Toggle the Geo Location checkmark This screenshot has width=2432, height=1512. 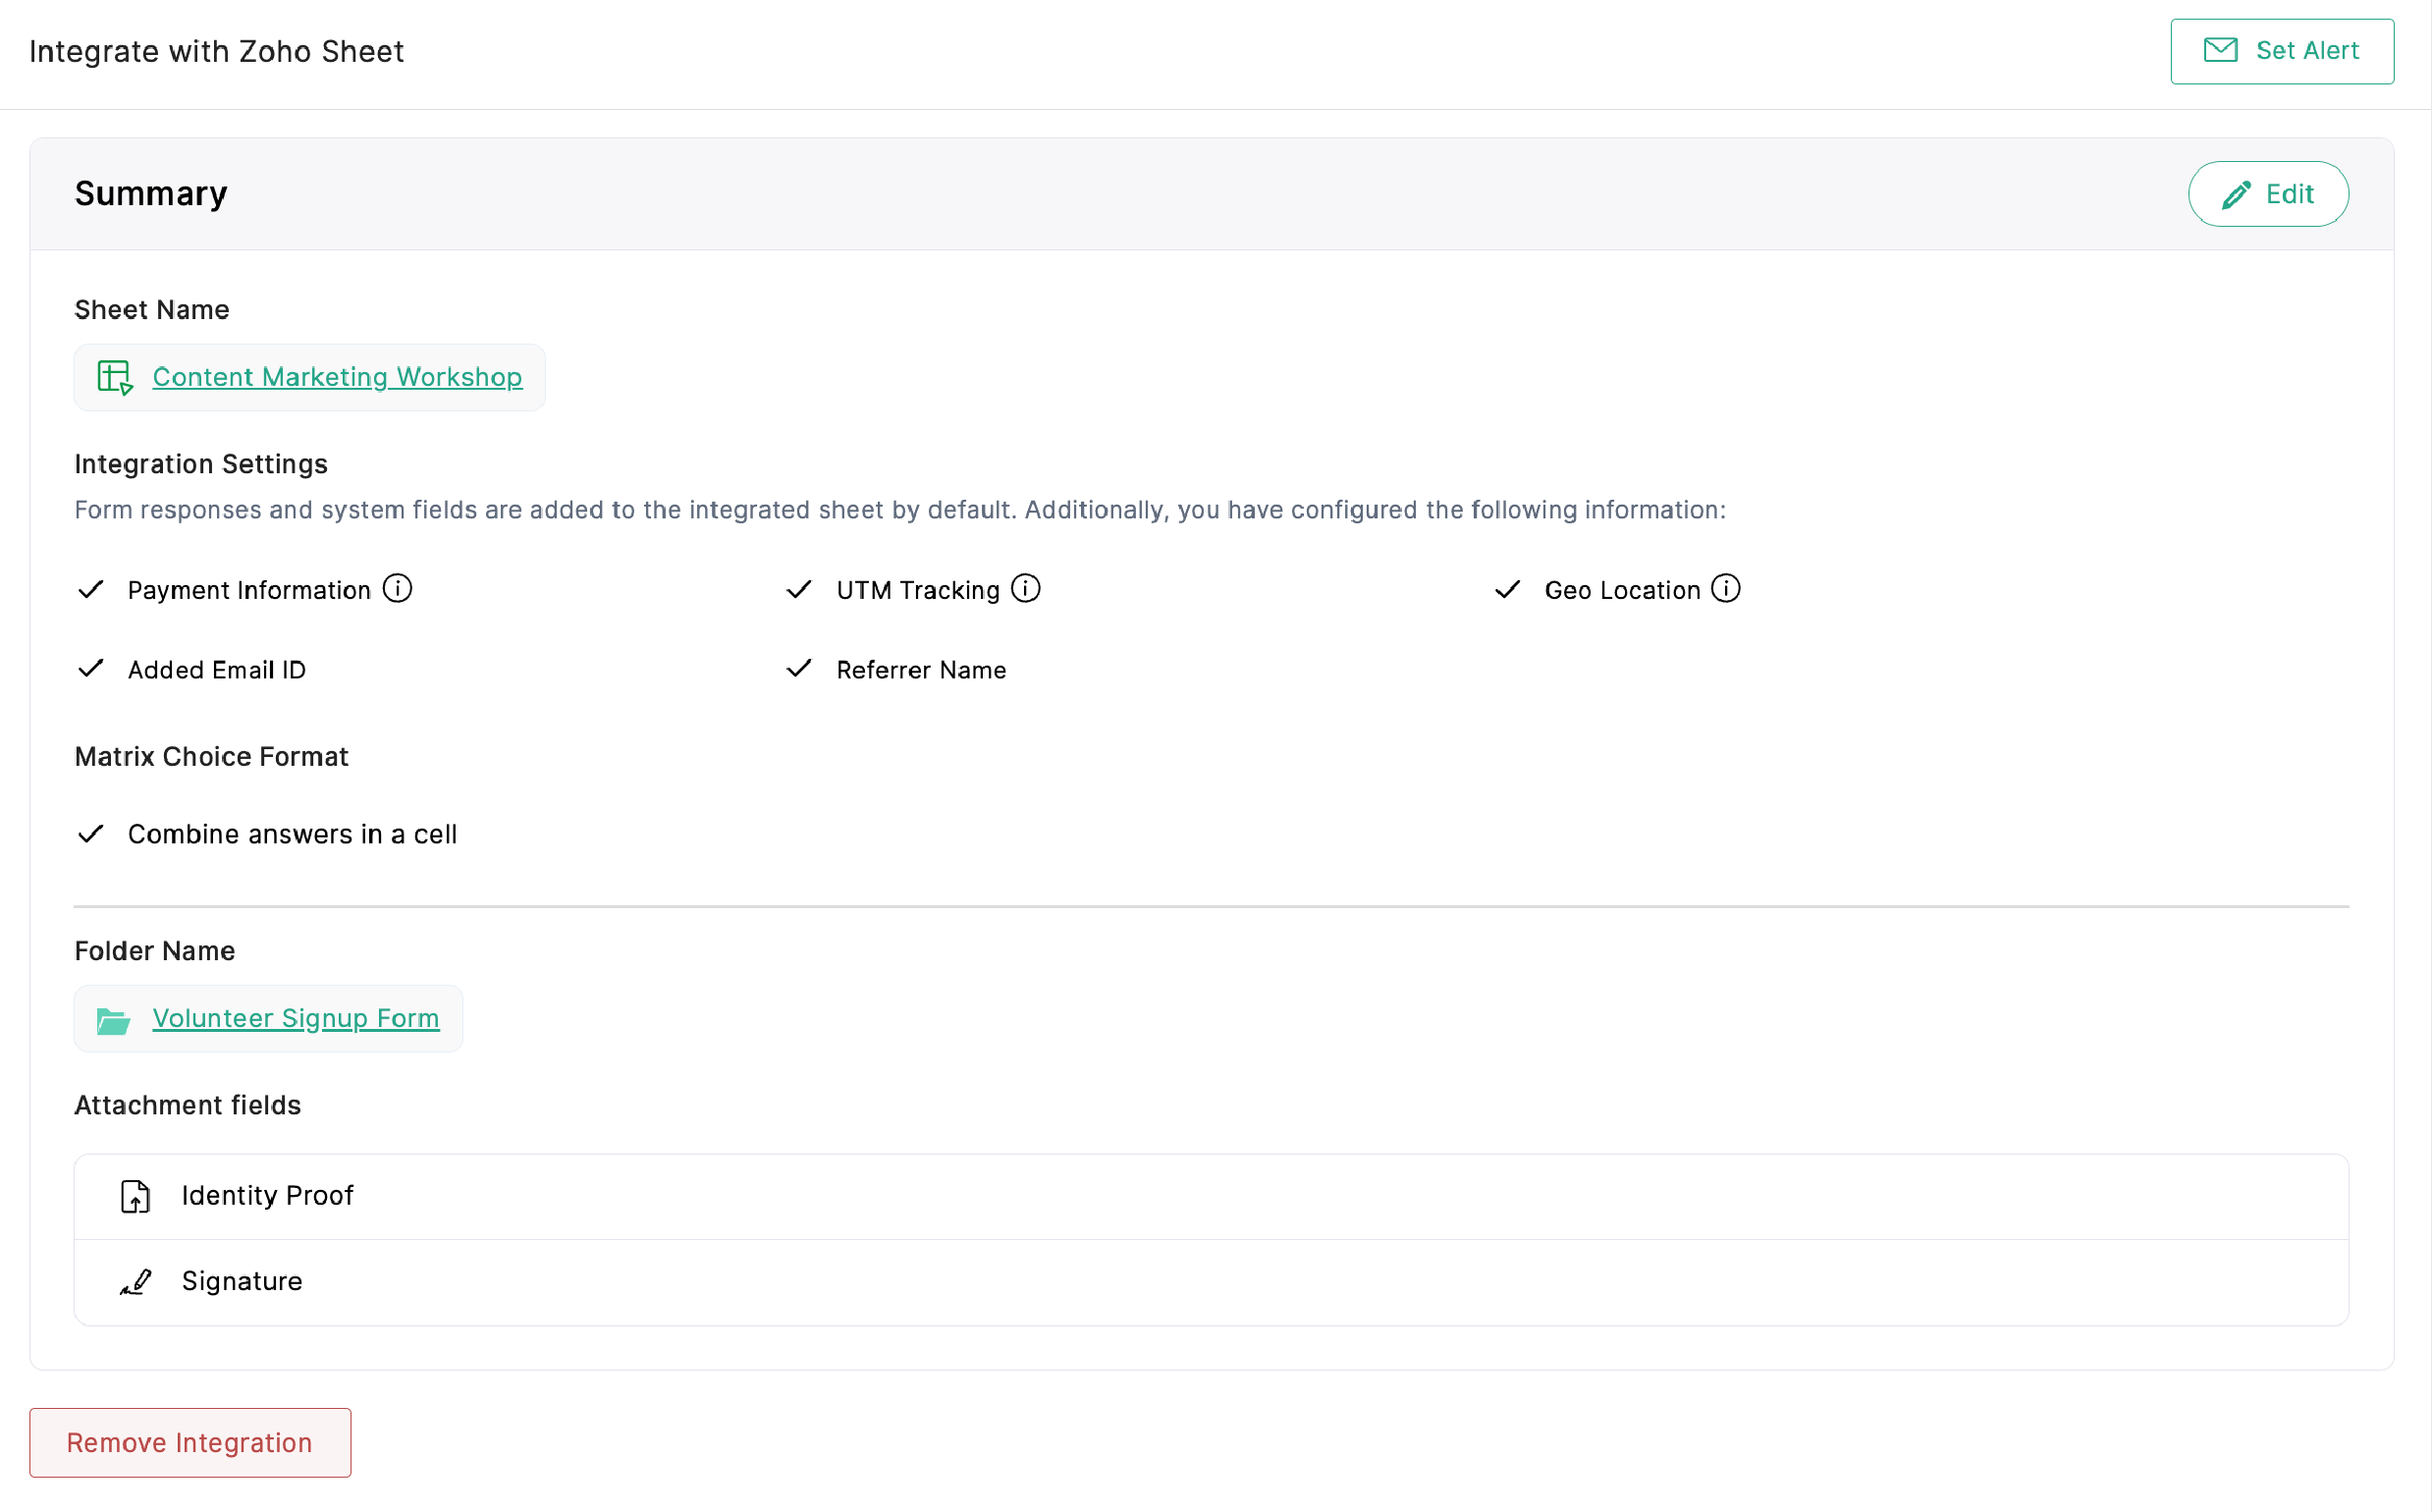(x=1507, y=589)
